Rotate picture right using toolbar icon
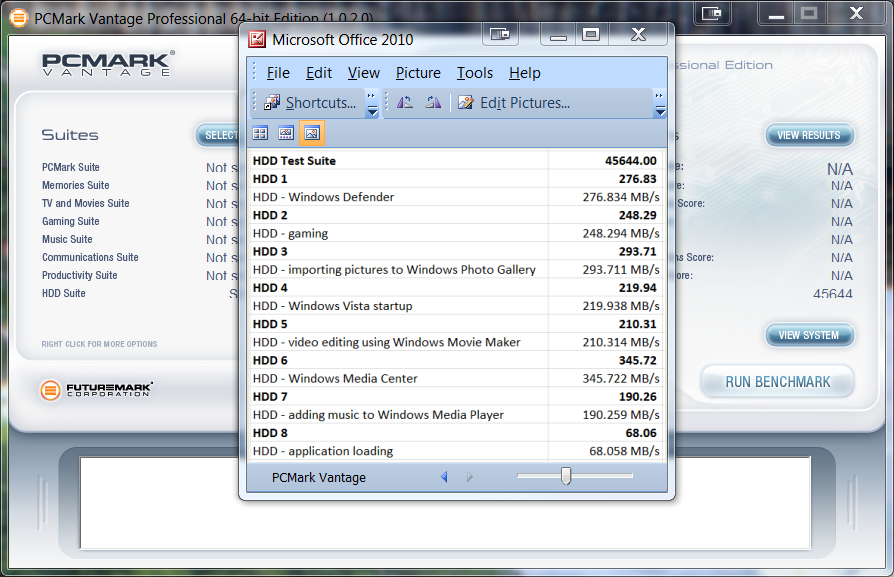The width and height of the screenshot is (894, 577). coord(433,103)
